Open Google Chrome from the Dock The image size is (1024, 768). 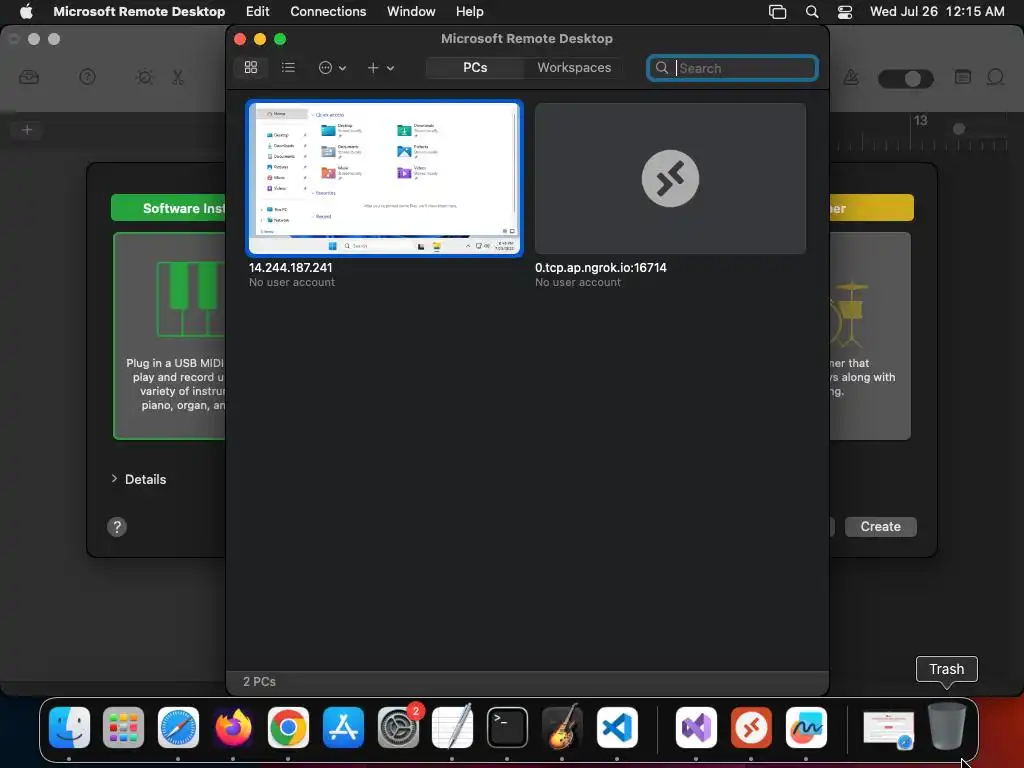pyautogui.click(x=288, y=727)
